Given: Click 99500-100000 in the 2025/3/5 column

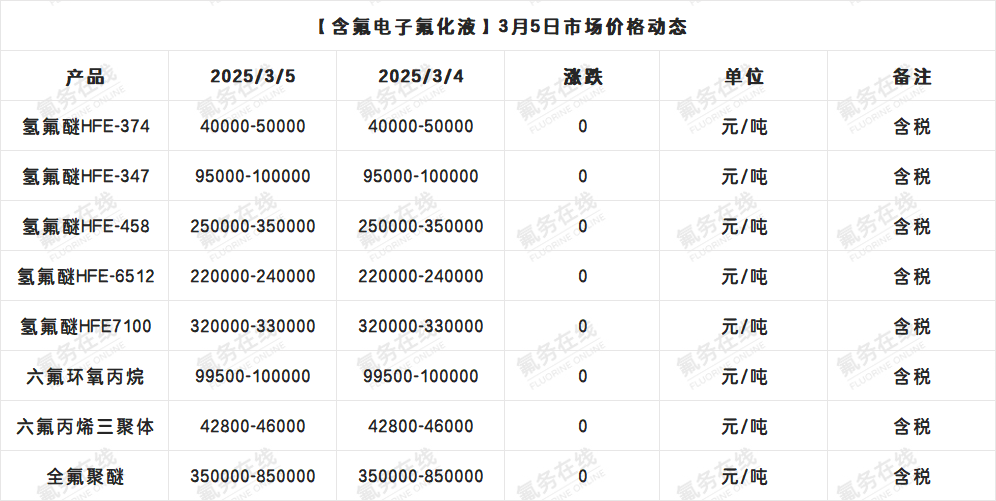Looking at the screenshot, I should 253,376.
